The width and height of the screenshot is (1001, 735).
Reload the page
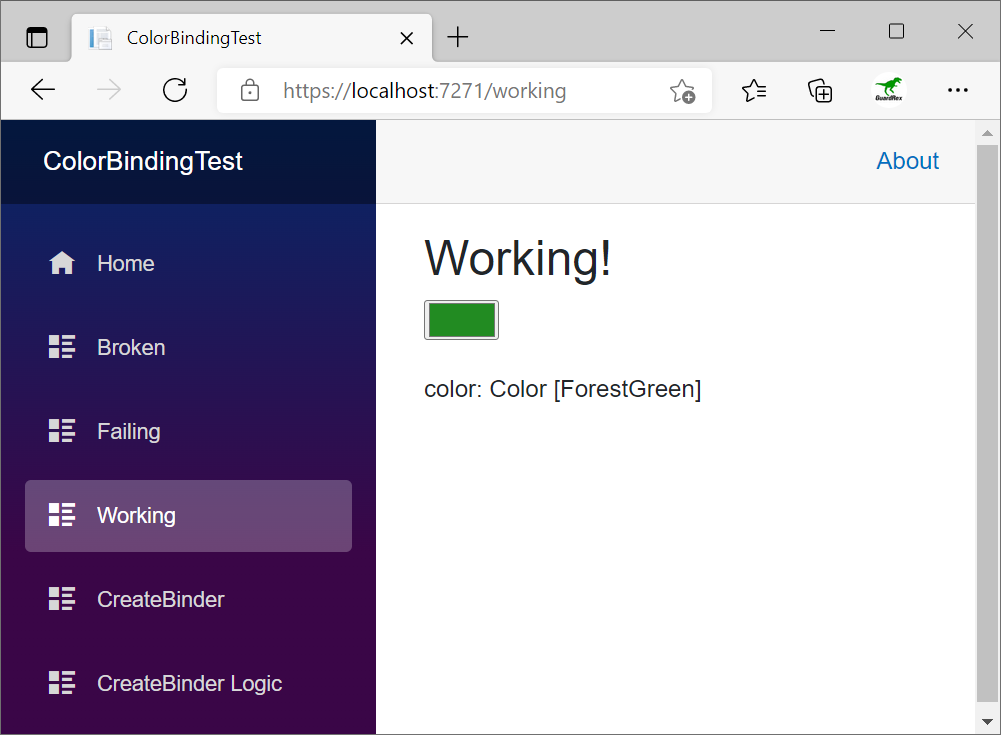point(175,89)
